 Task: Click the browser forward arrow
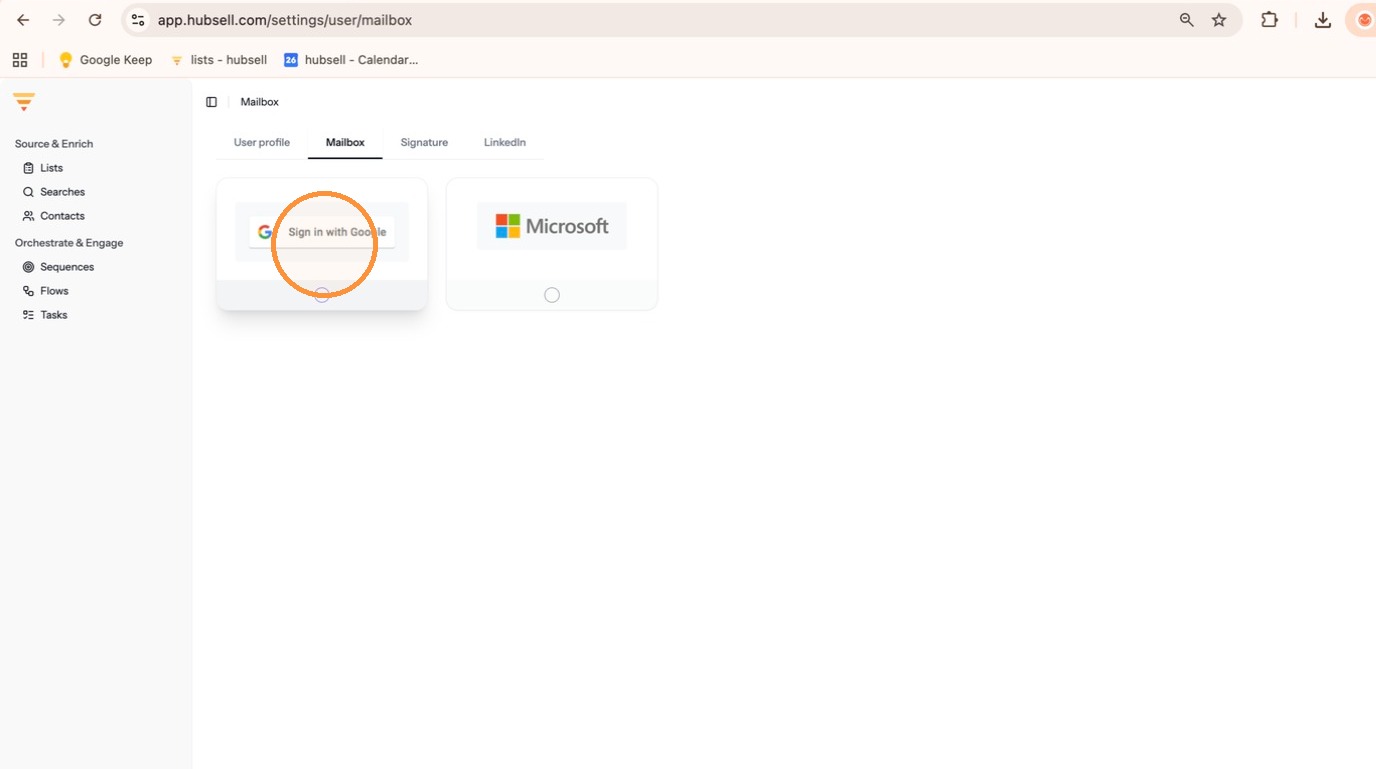[59, 20]
